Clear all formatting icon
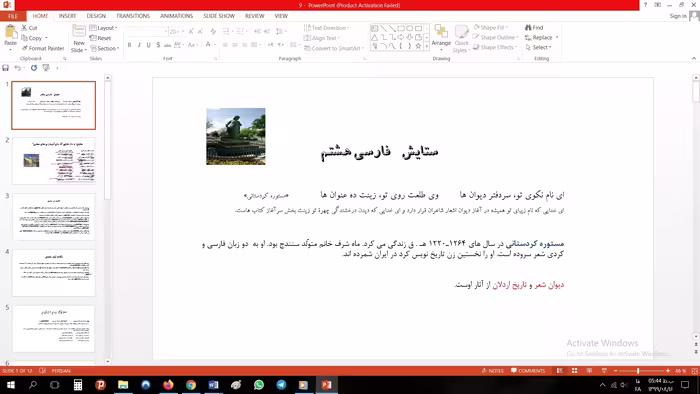The width and height of the screenshot is (700, 394). click(213, 31)
